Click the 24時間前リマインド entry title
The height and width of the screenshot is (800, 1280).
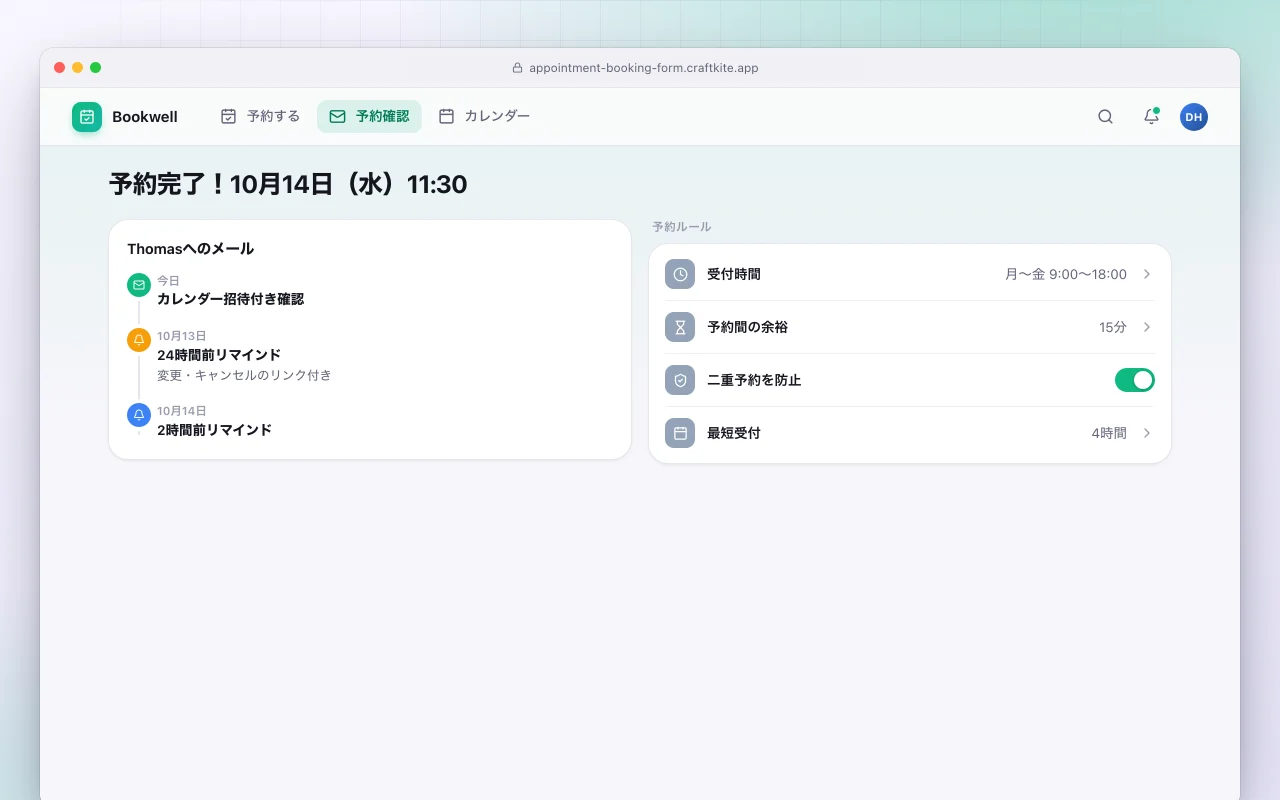[219, 355]
